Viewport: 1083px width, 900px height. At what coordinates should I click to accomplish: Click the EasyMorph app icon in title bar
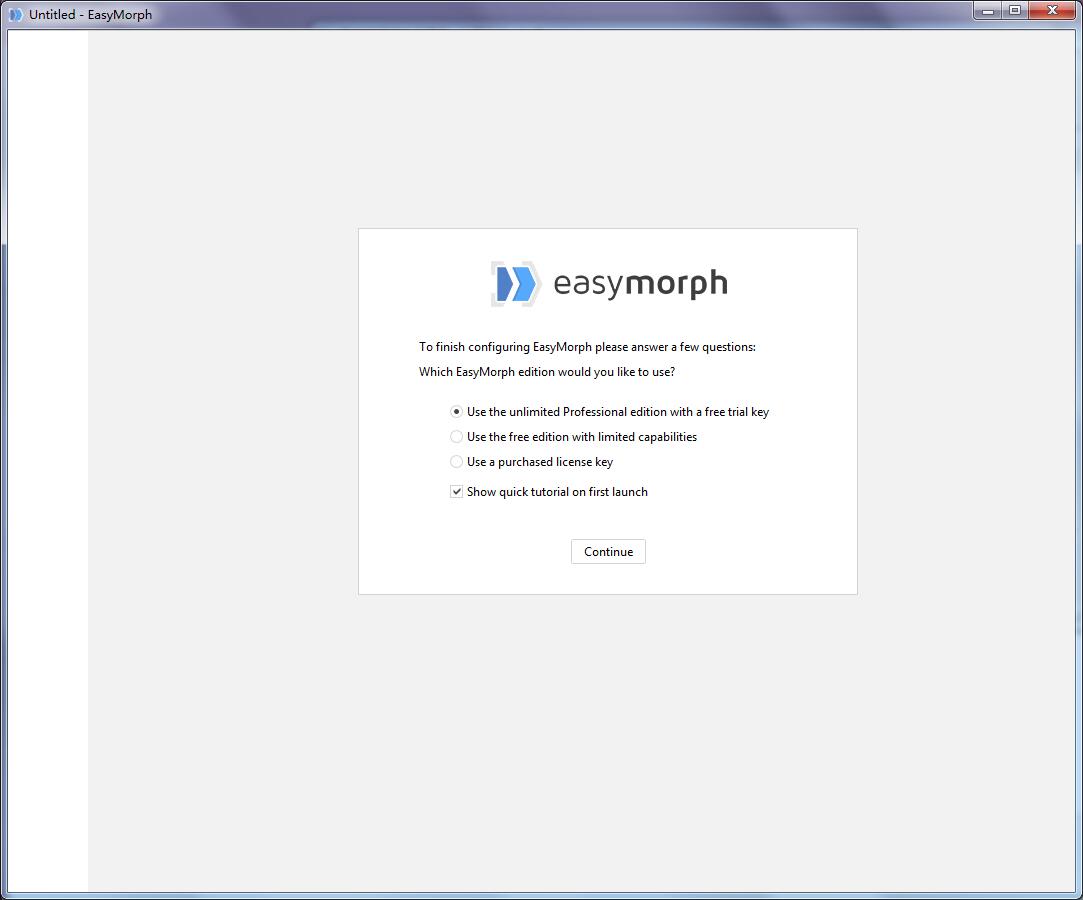point(15,15)
